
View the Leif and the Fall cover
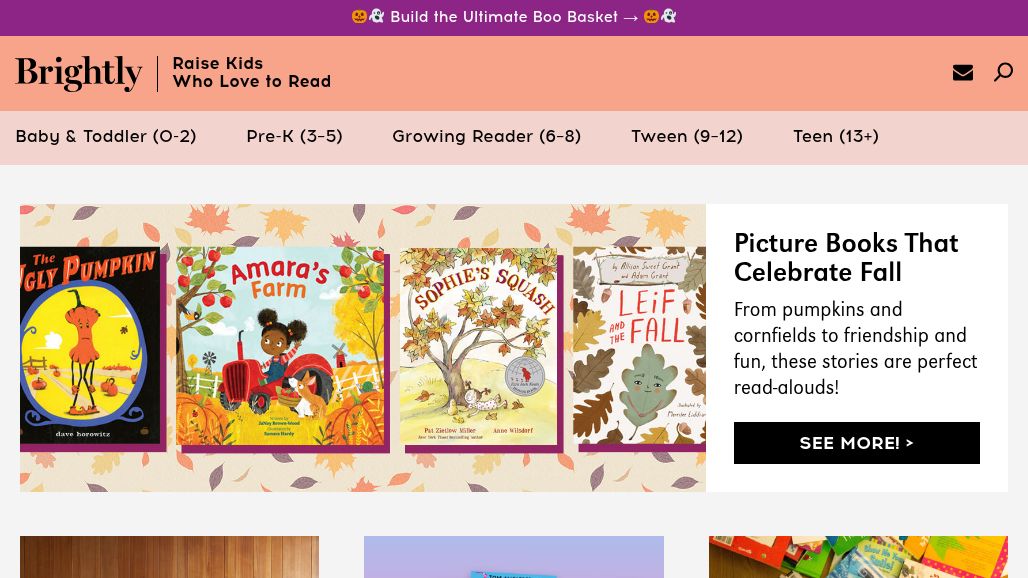[x=638, y=346]
